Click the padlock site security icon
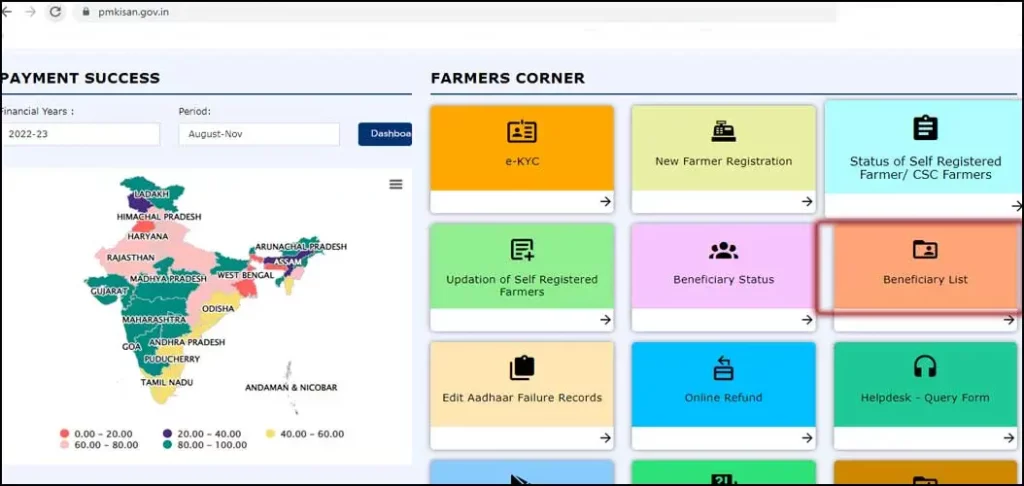This screenshot has width=1024, height=486. pyautogui.click(x=84, y=12)
